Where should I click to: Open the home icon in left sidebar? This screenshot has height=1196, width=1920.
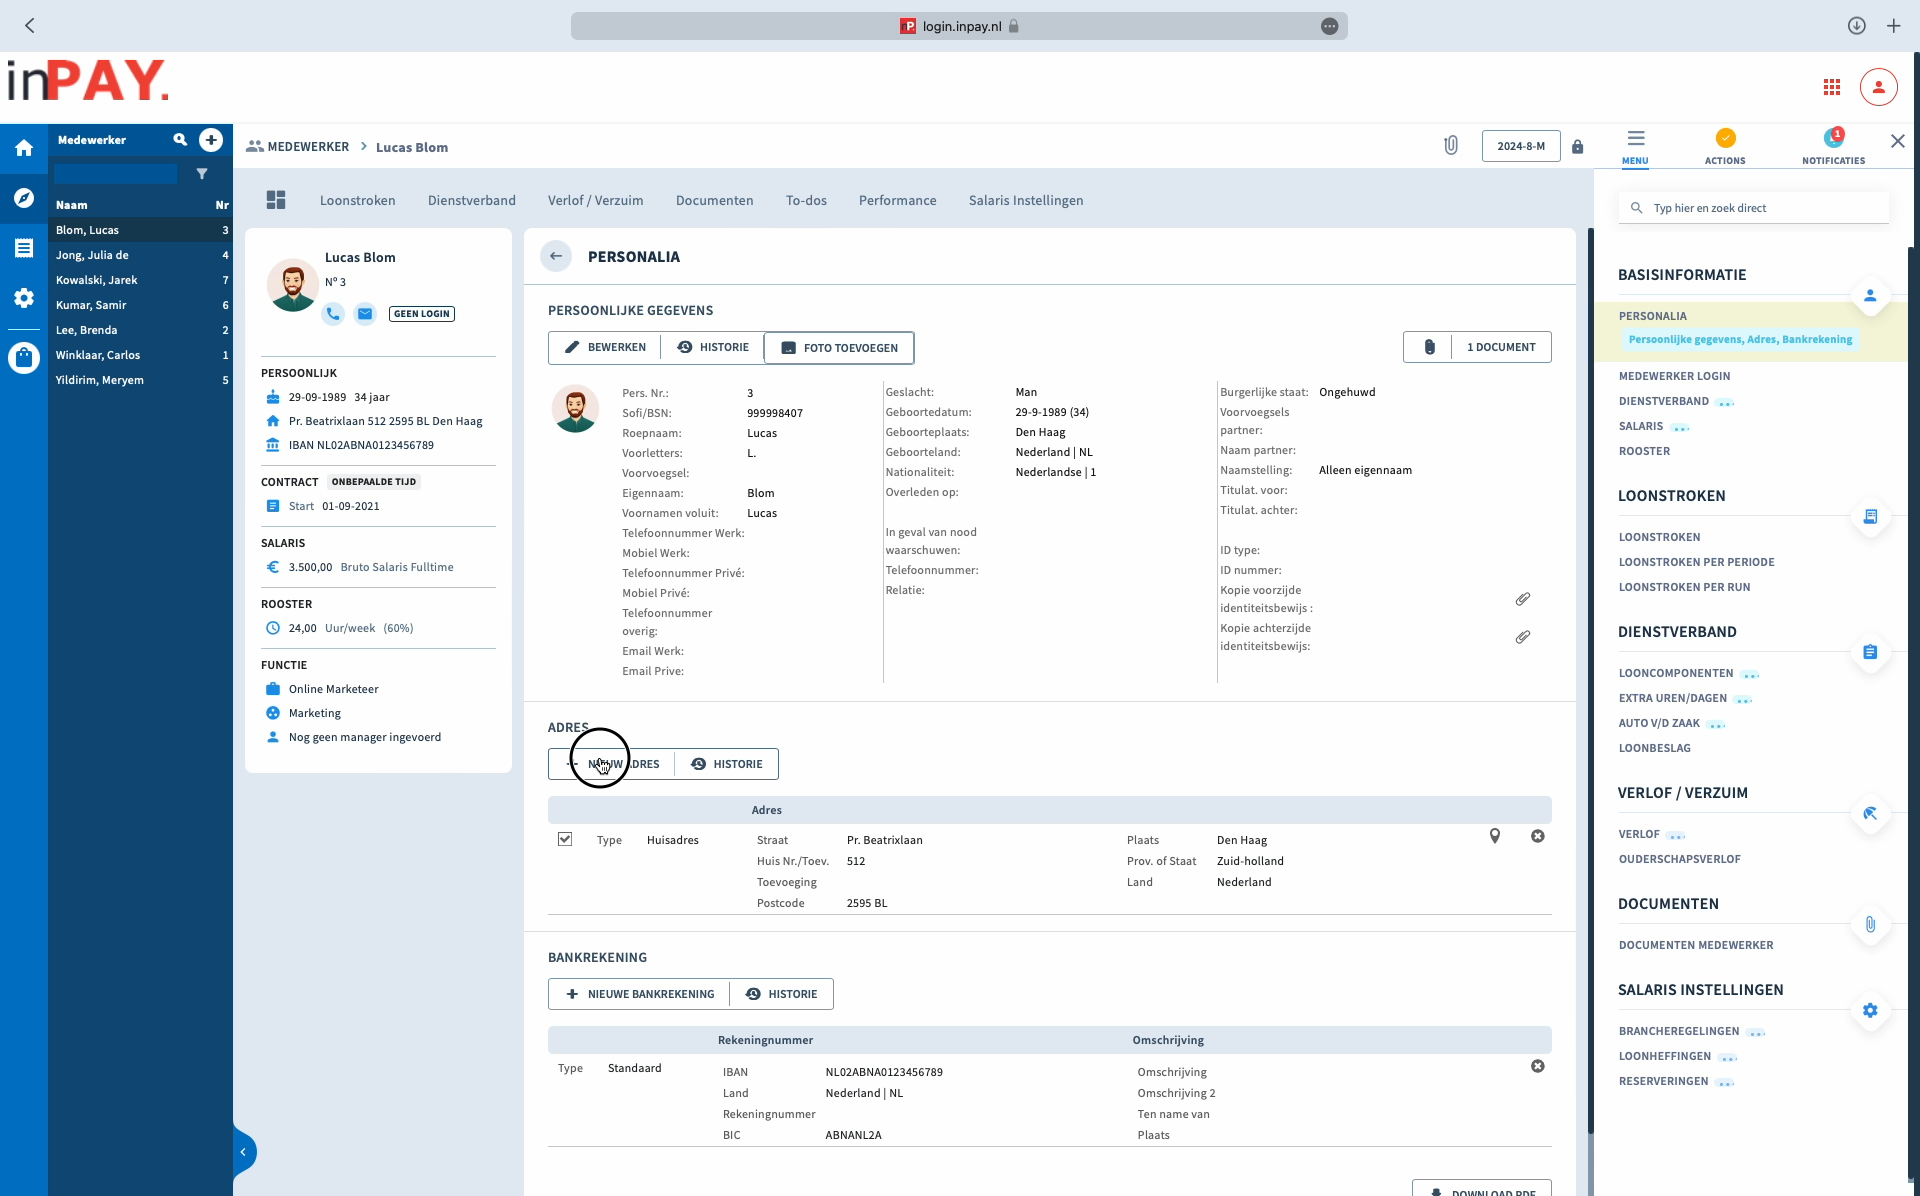[24, 148]
